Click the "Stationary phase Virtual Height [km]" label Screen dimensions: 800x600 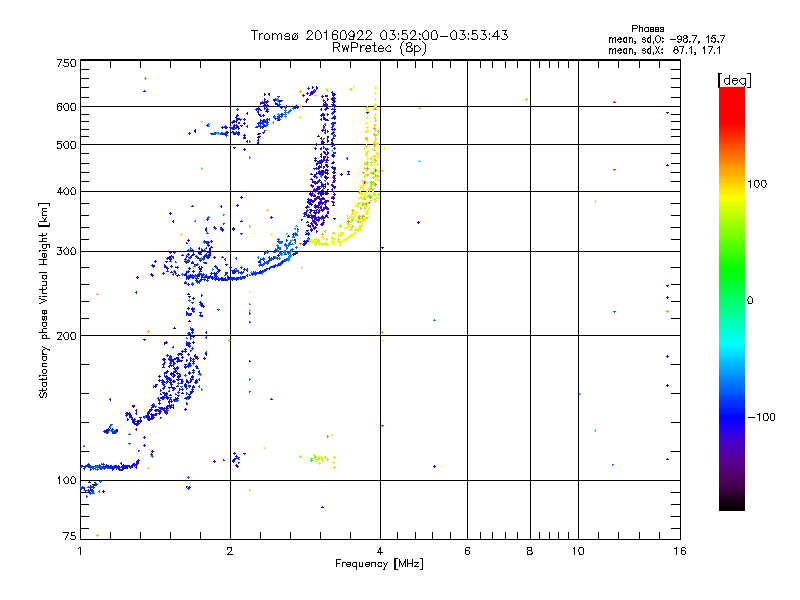[44, 301]
